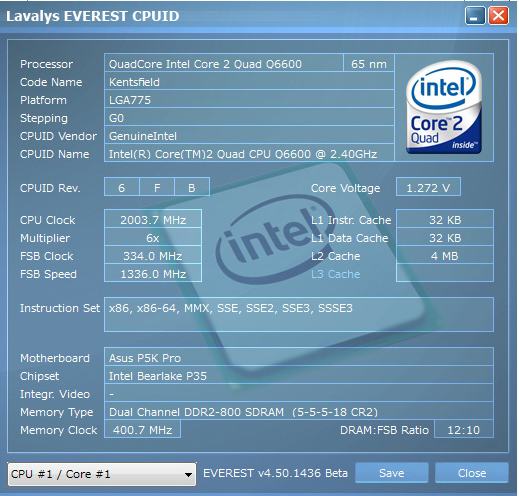Click the Core Voltage label
Screen dimensions: 519x496
(x=345, y=188)
